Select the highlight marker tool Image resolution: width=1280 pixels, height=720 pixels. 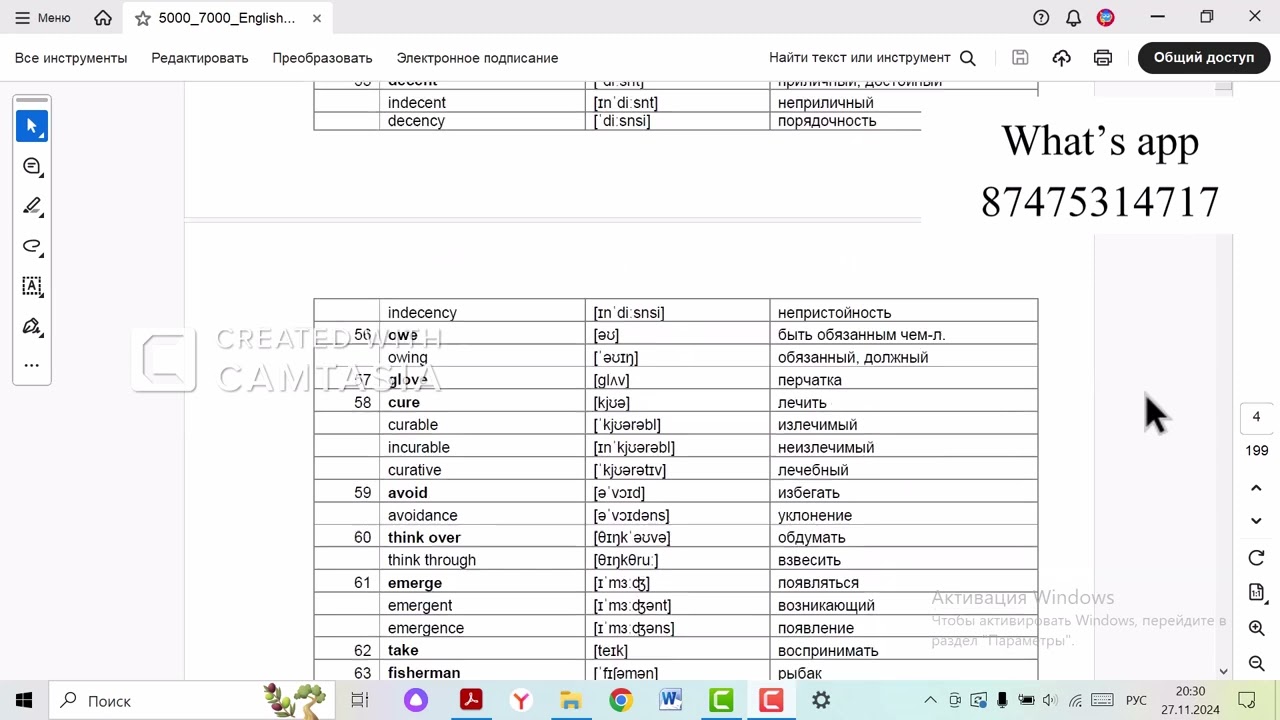pyautogui.click(x=32, y=206)
